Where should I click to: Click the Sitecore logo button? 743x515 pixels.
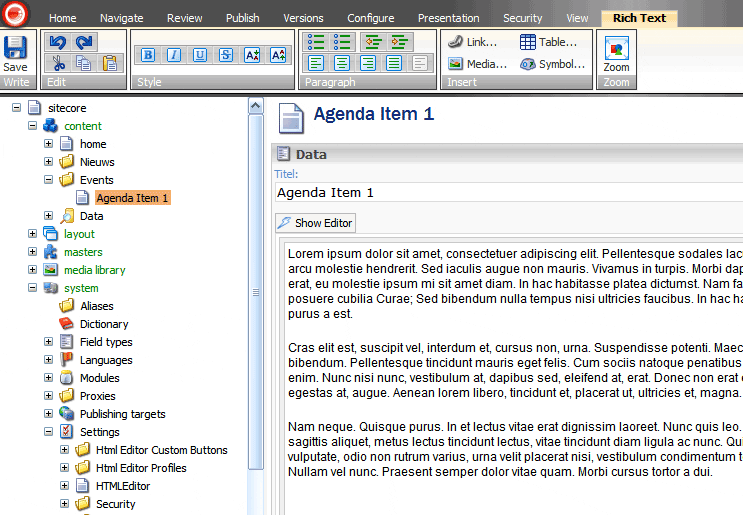pyautogui.click(x=14, y=14)
